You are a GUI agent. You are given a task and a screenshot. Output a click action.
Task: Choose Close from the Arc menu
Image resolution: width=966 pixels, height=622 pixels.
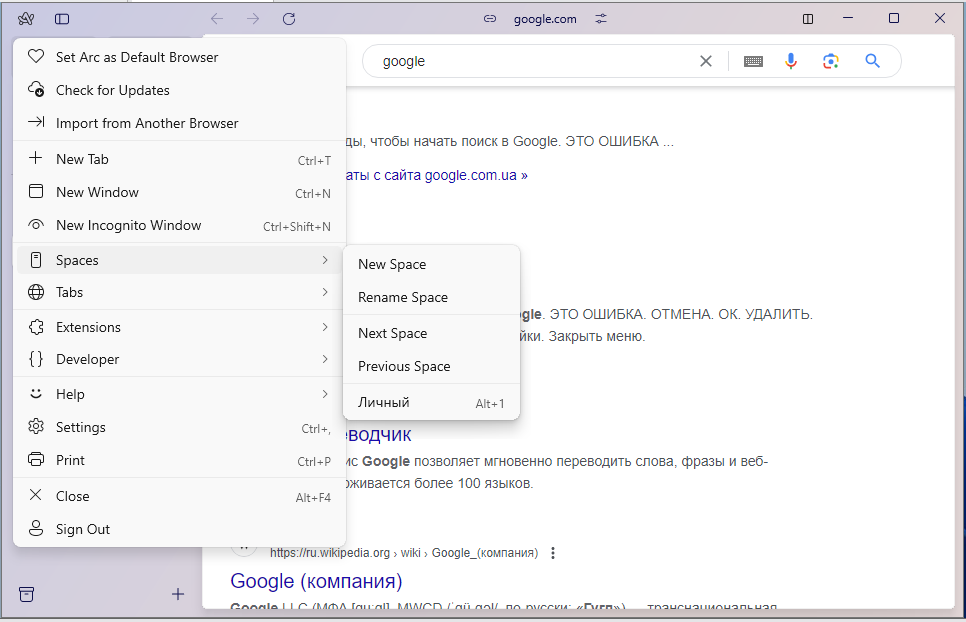click(179, 496)
